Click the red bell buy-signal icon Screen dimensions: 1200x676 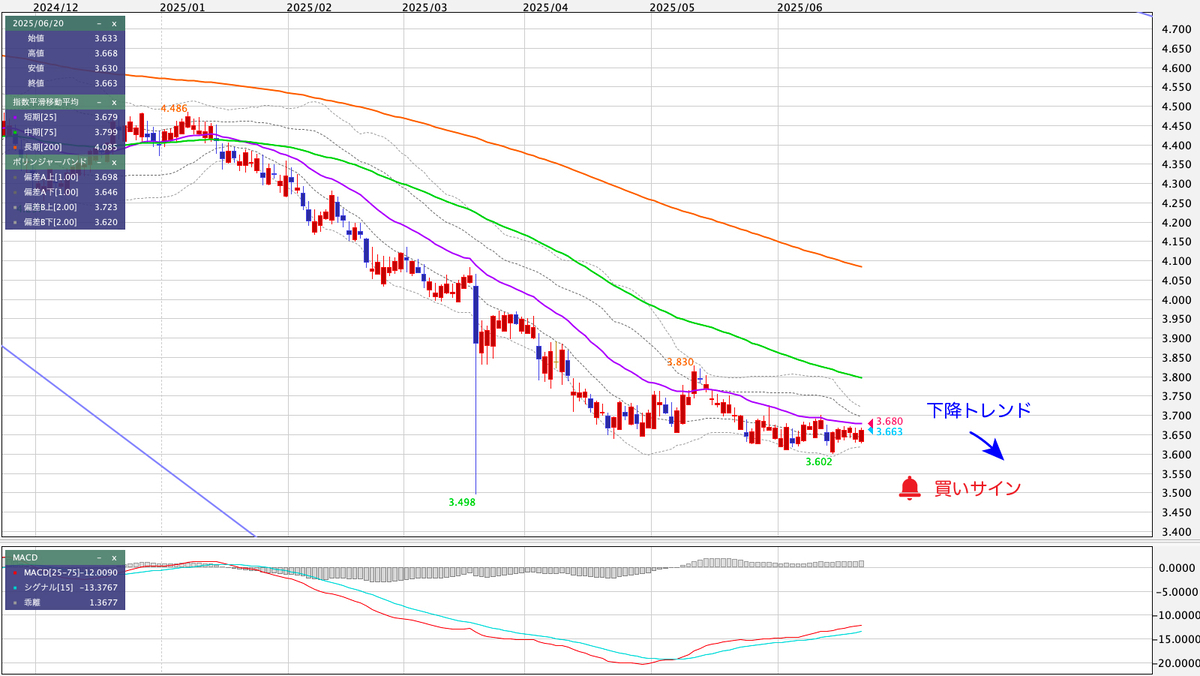909,488
